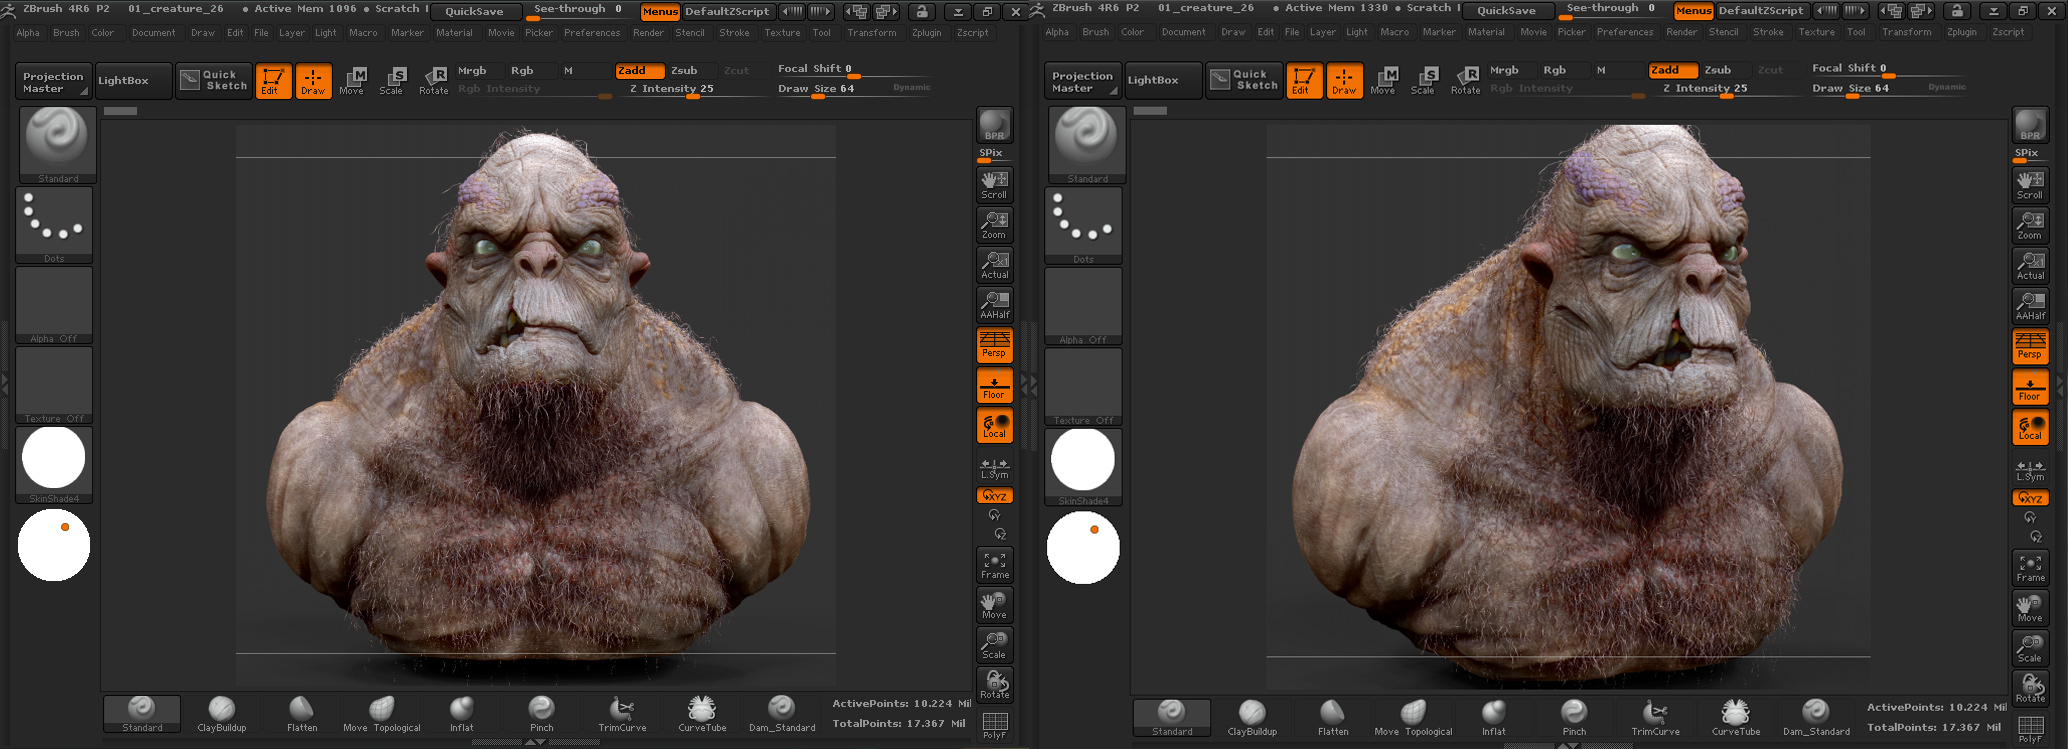
Task: Click Projection Master button in left window
Action: (53, 82)
